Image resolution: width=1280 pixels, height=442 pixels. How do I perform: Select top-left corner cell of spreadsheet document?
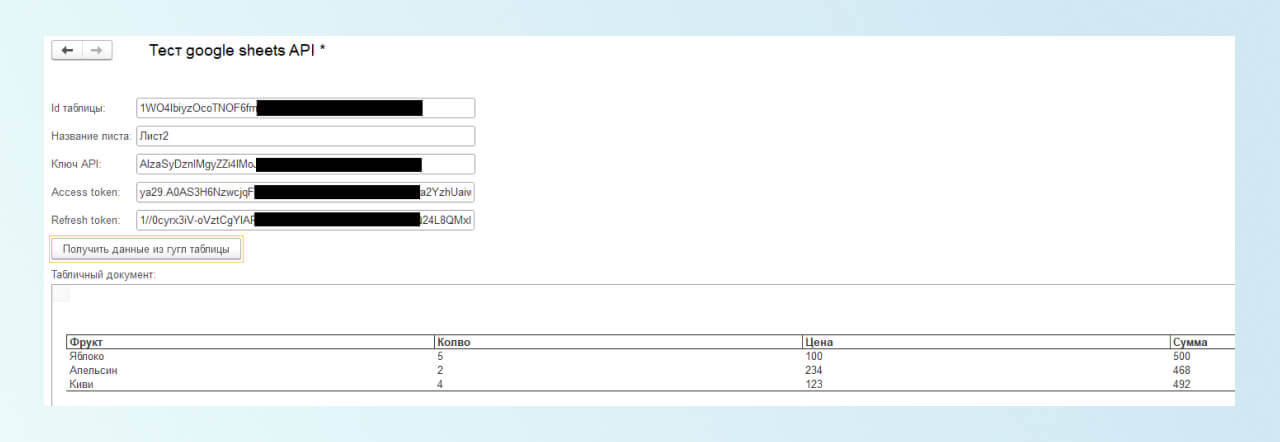pyautogui.click(x=61, y=294)
